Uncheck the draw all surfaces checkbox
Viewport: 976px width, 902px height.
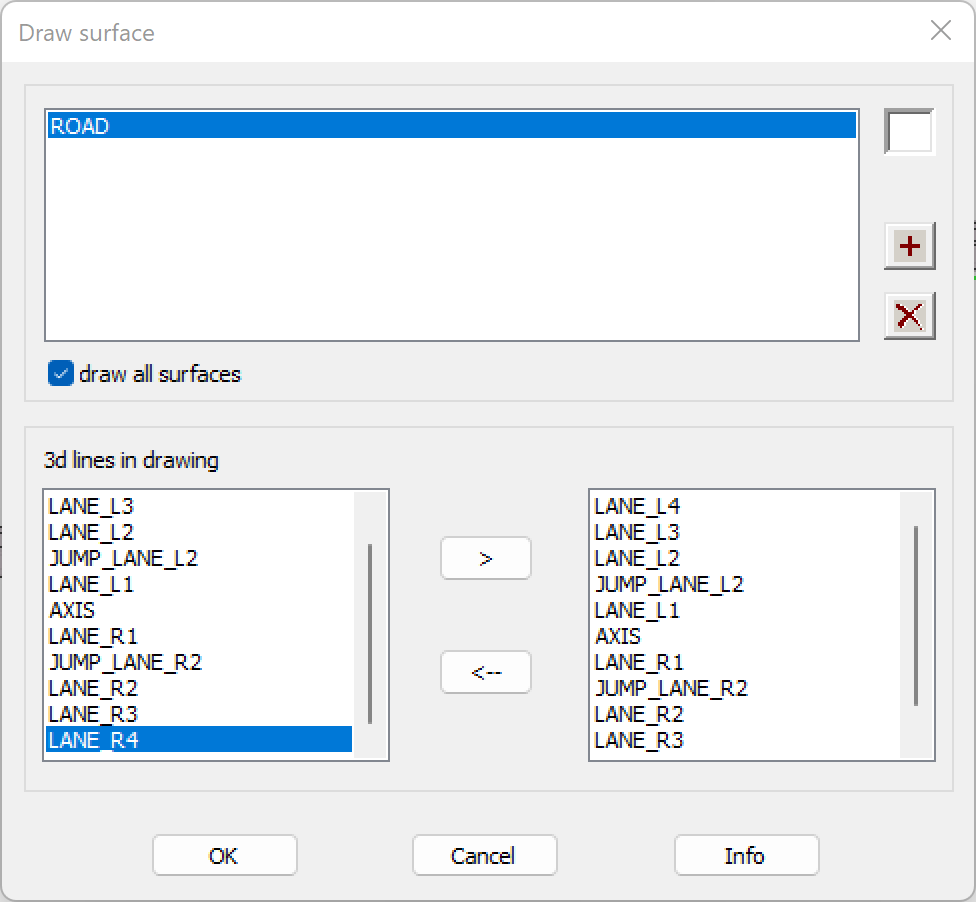(61, 374)
